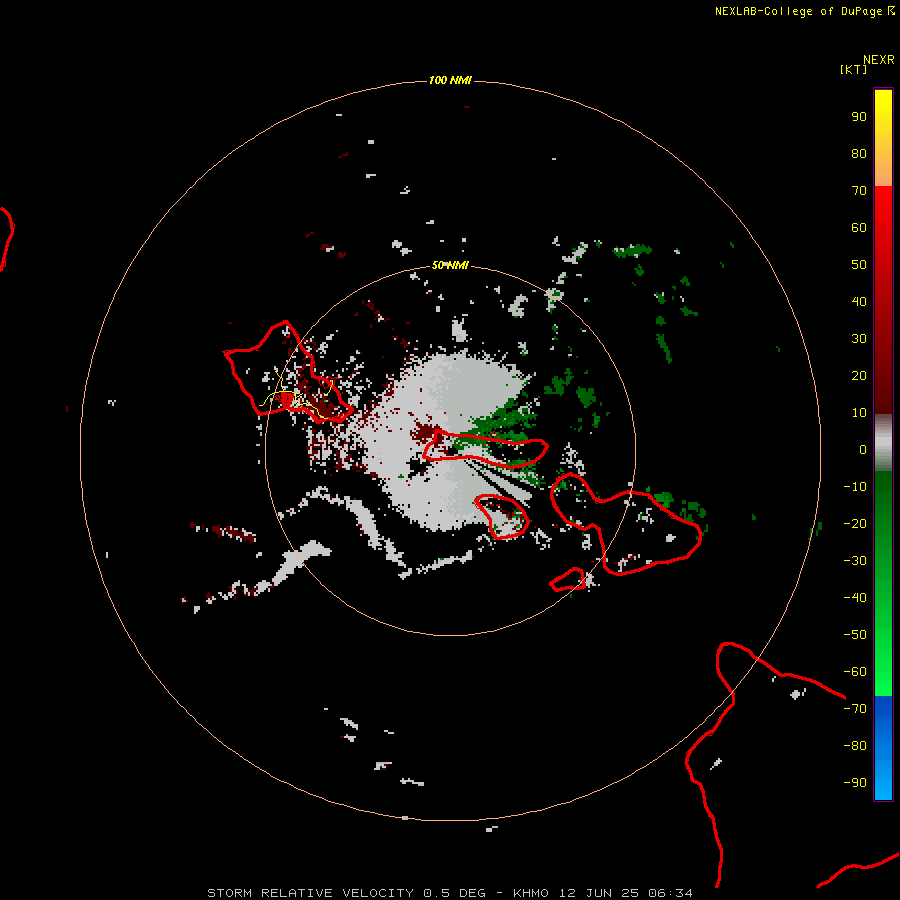The height and width of the screenshot is (900, 900).
Task: Click the 0.5 DEG elevation text in caption
Action: (x=454, y=893)
